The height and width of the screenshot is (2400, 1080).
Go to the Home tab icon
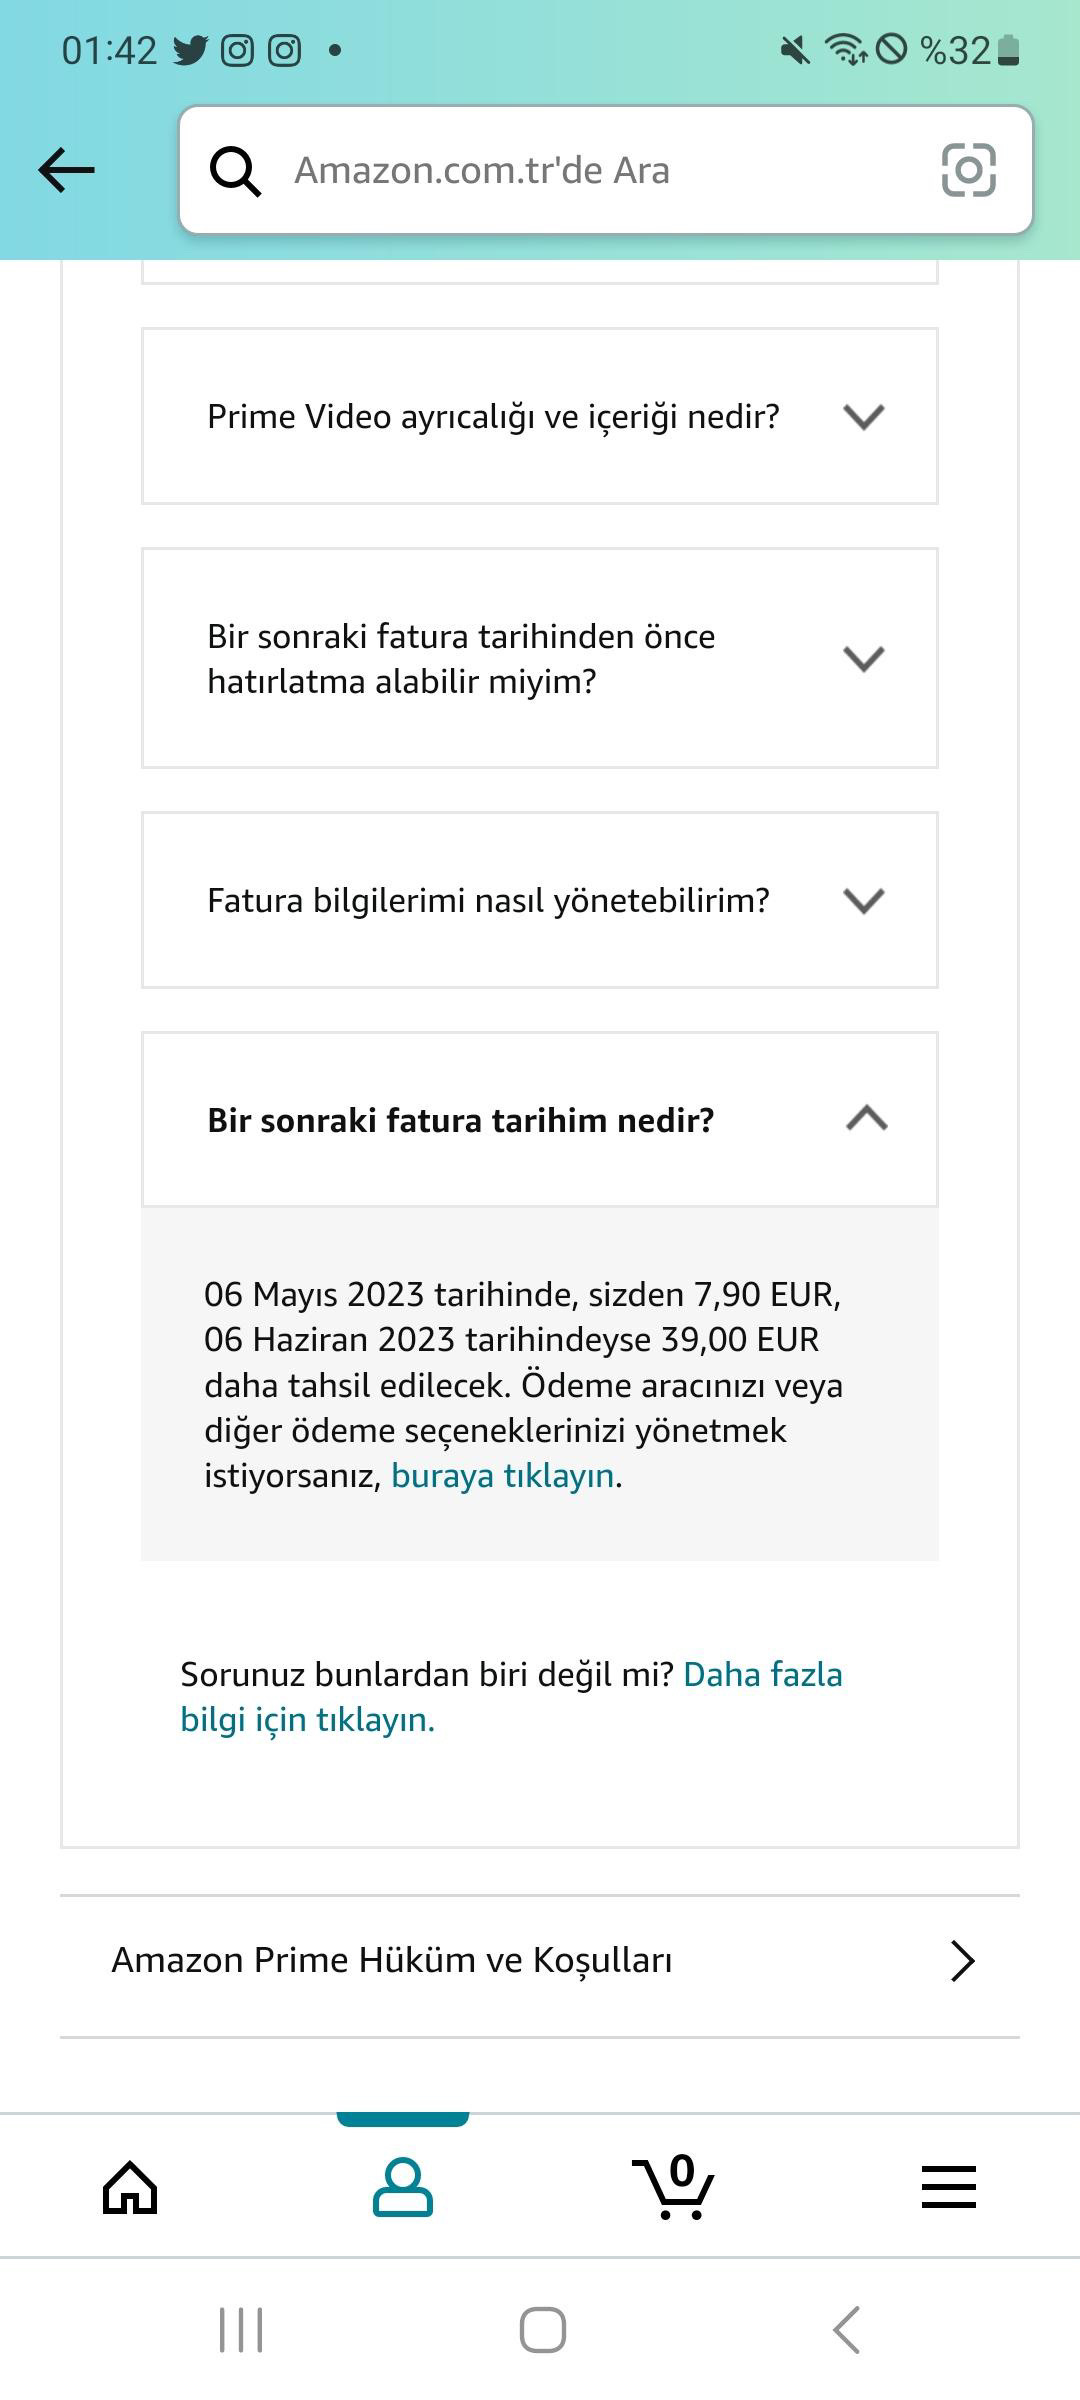130,2186
